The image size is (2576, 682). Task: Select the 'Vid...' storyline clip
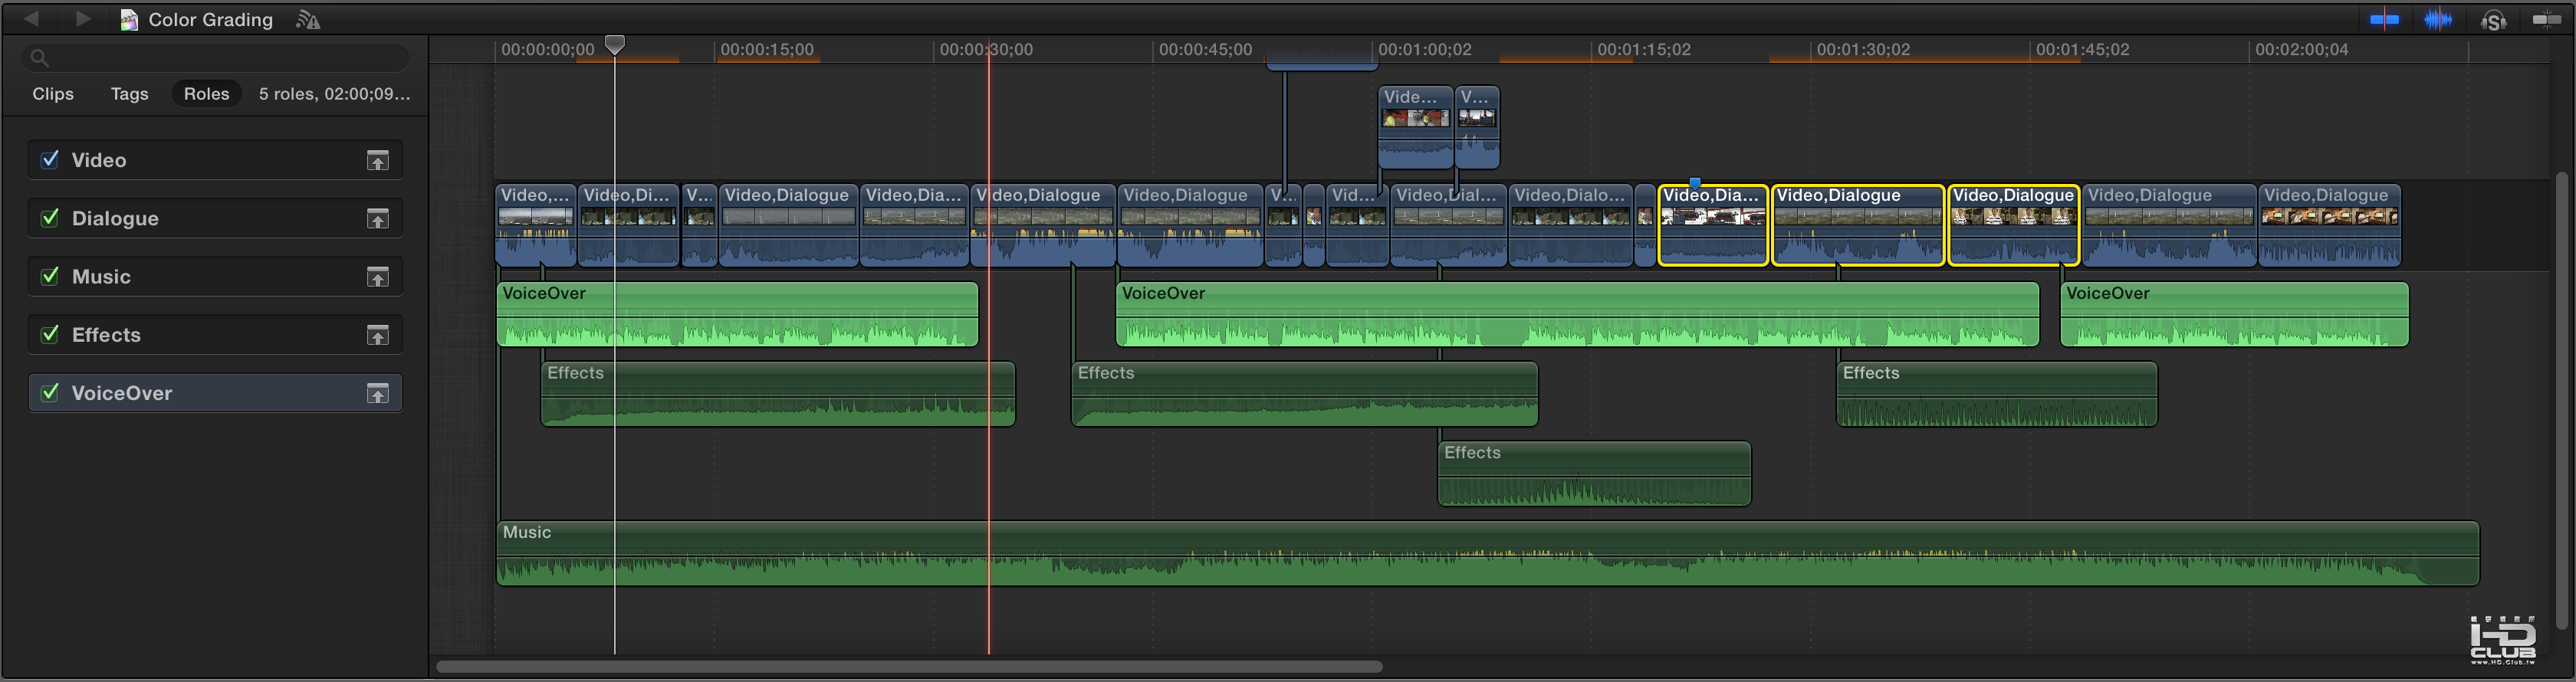click(x=1357, y=225)
